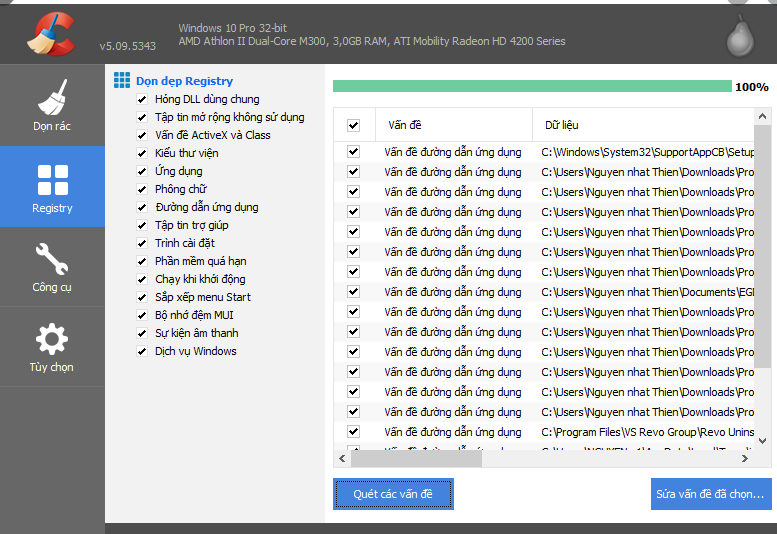Click the vertical scrollbar up arrow
The width and height of the screenshot is (777, 534).
tap(762, 116)
